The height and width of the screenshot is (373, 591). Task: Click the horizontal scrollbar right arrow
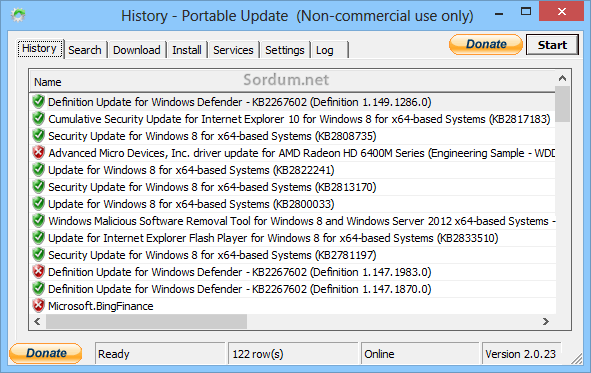coord(545,321)
